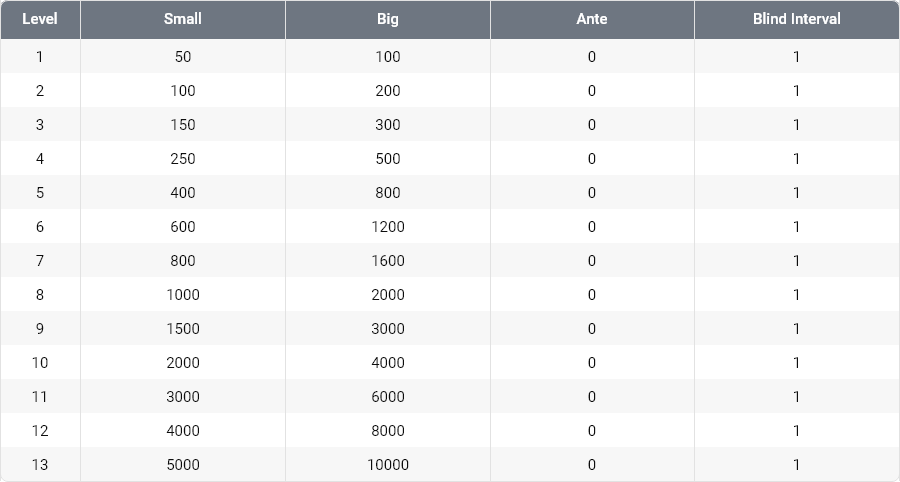This screenshot has width=900, height=482.
Task: Select level 13's big blind 10000 cell
Action: point(388,465)
